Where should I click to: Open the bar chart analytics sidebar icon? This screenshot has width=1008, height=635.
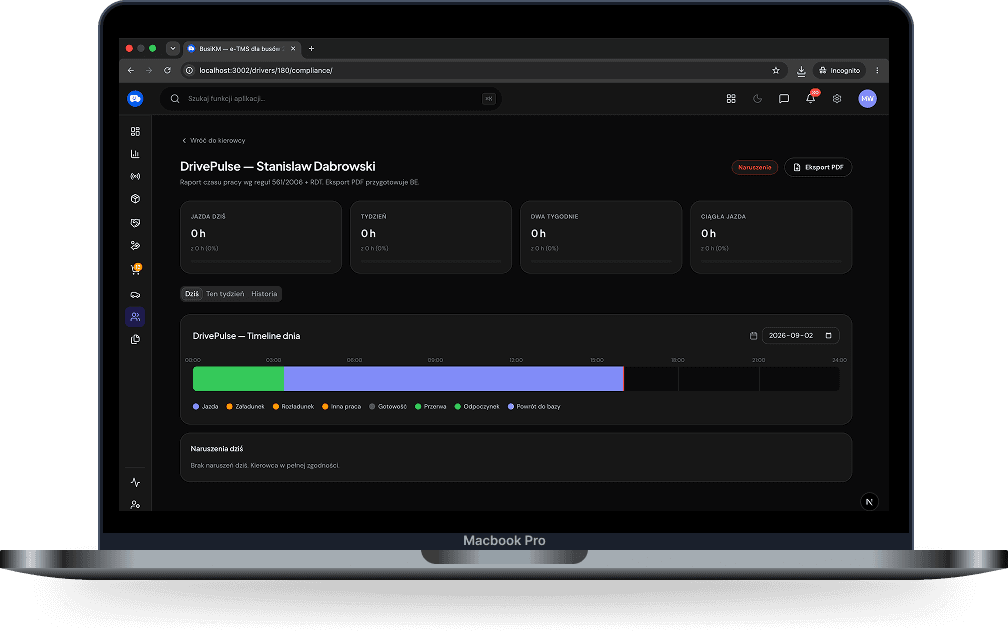(x=135, y=154)
